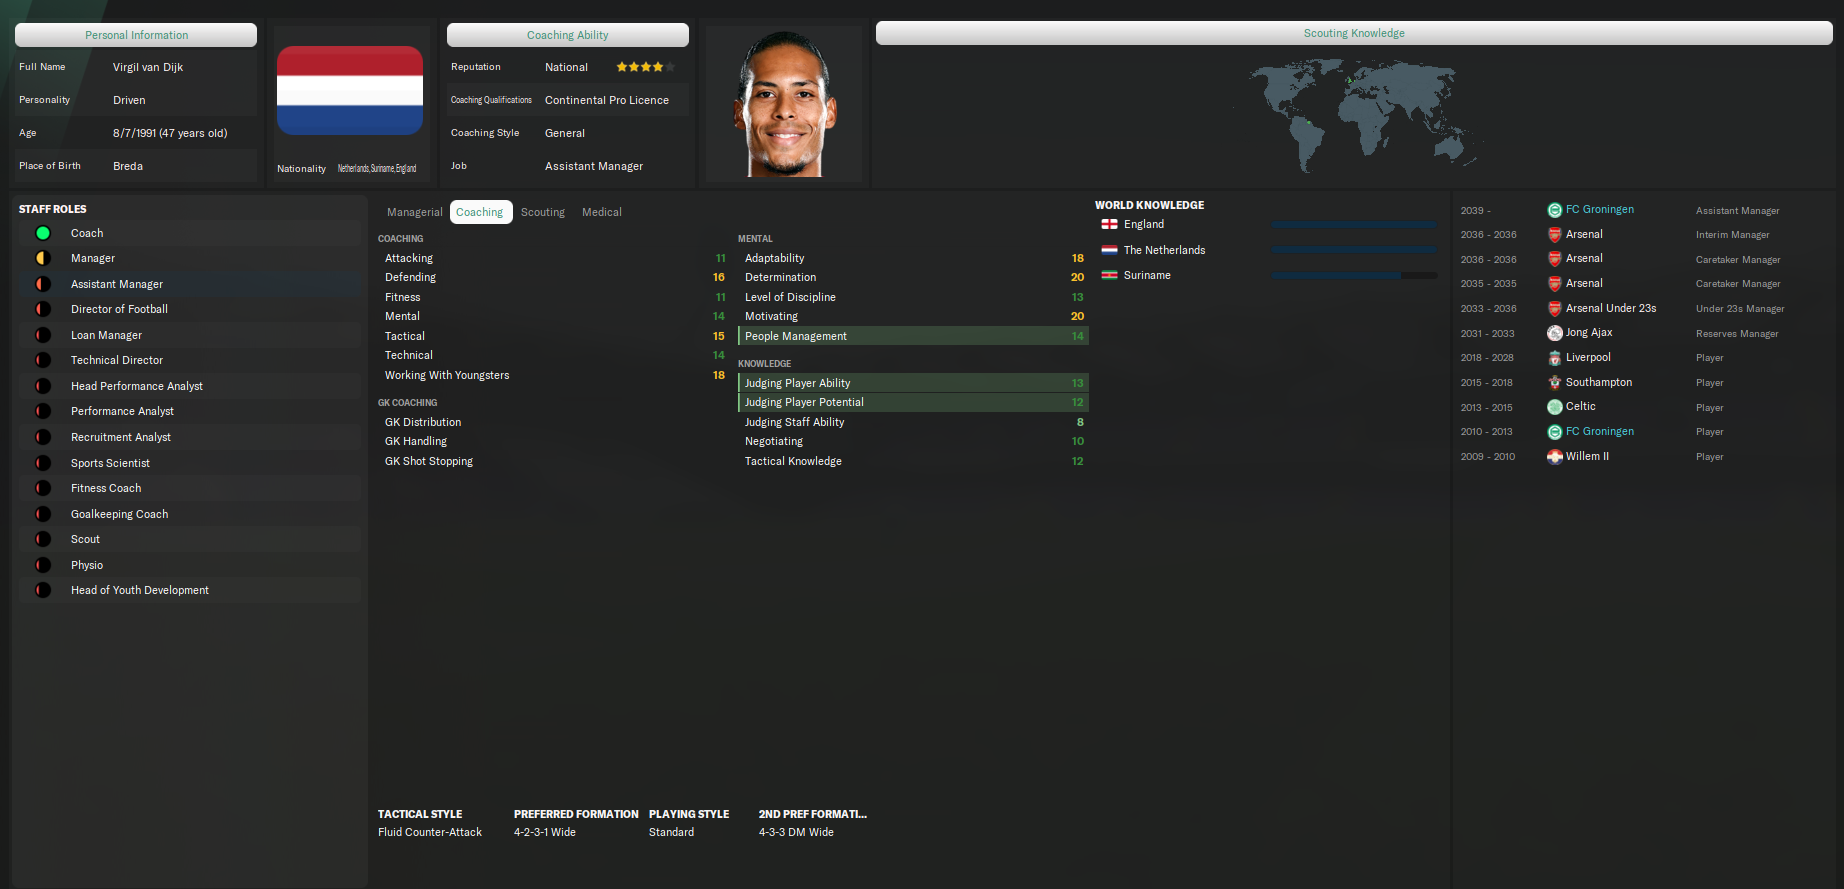Click the Celtic club badge icon
Screen dimensions: 1844x889
(x=1554, y=407)
